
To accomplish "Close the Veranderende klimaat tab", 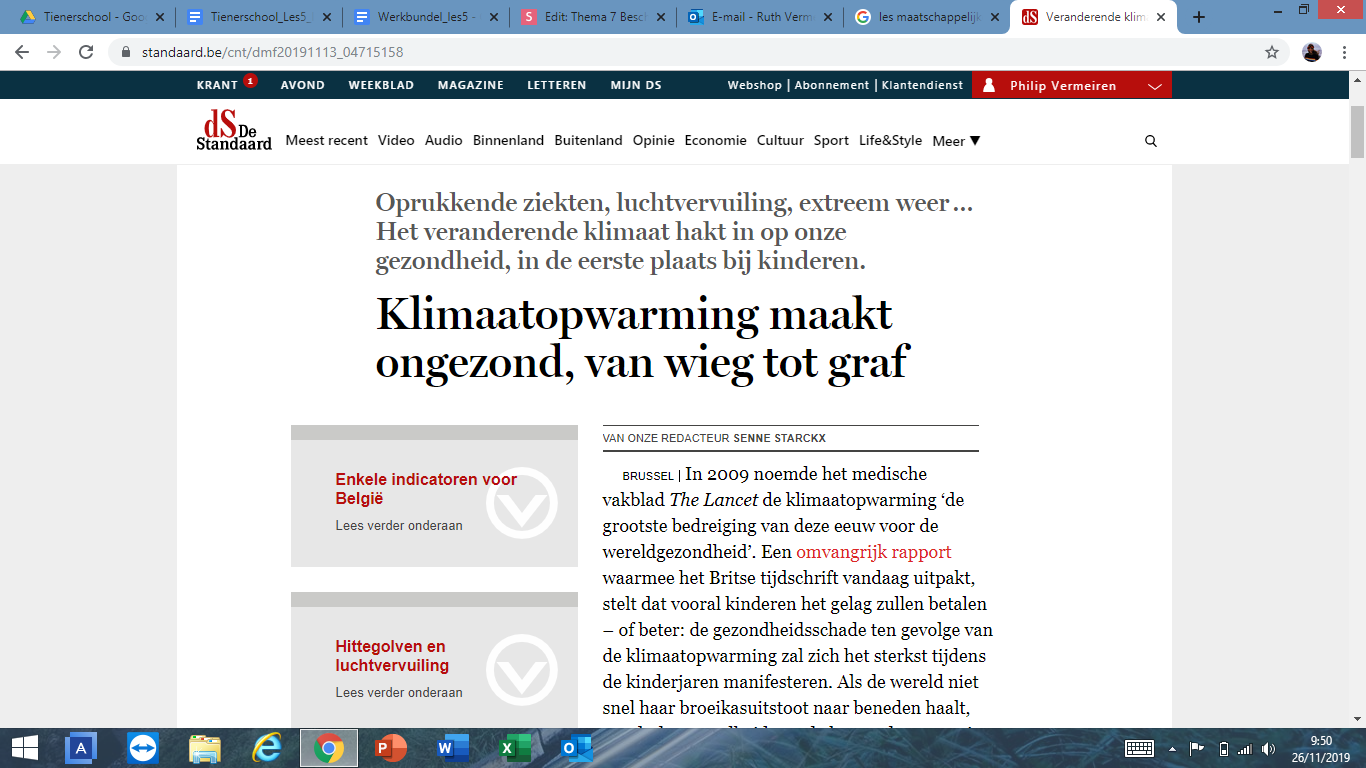I will point(1161,17).
